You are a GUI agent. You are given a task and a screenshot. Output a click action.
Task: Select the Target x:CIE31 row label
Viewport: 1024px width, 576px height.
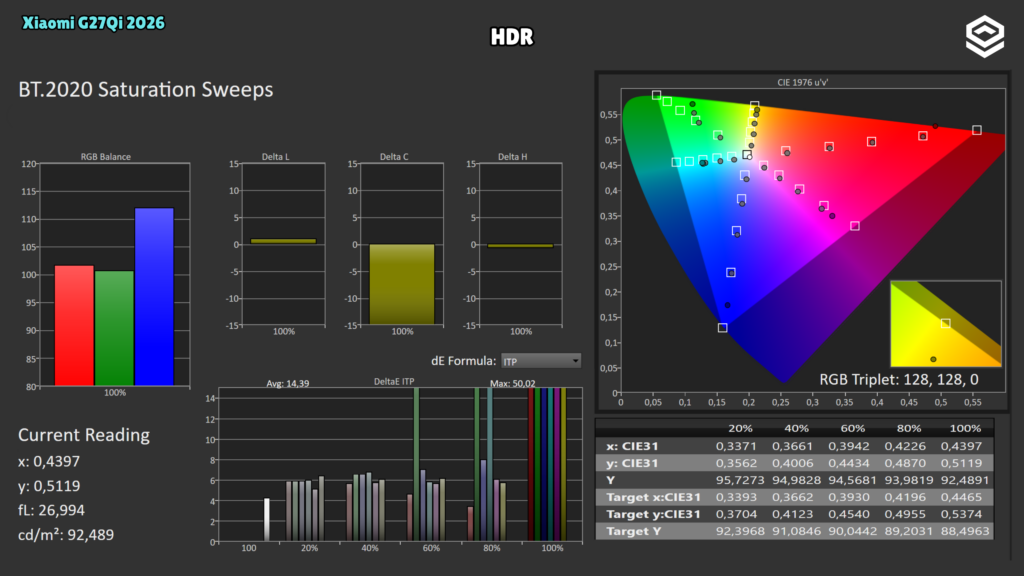click(x=653, y=497)
